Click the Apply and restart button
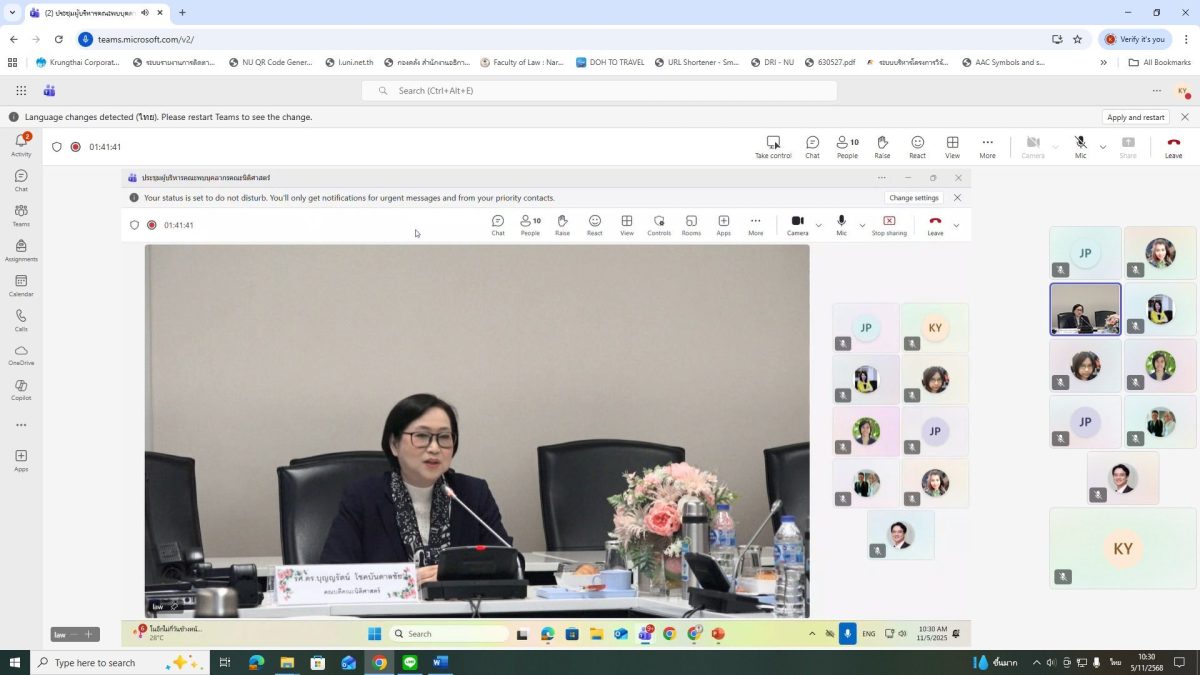 point(1136,117)
